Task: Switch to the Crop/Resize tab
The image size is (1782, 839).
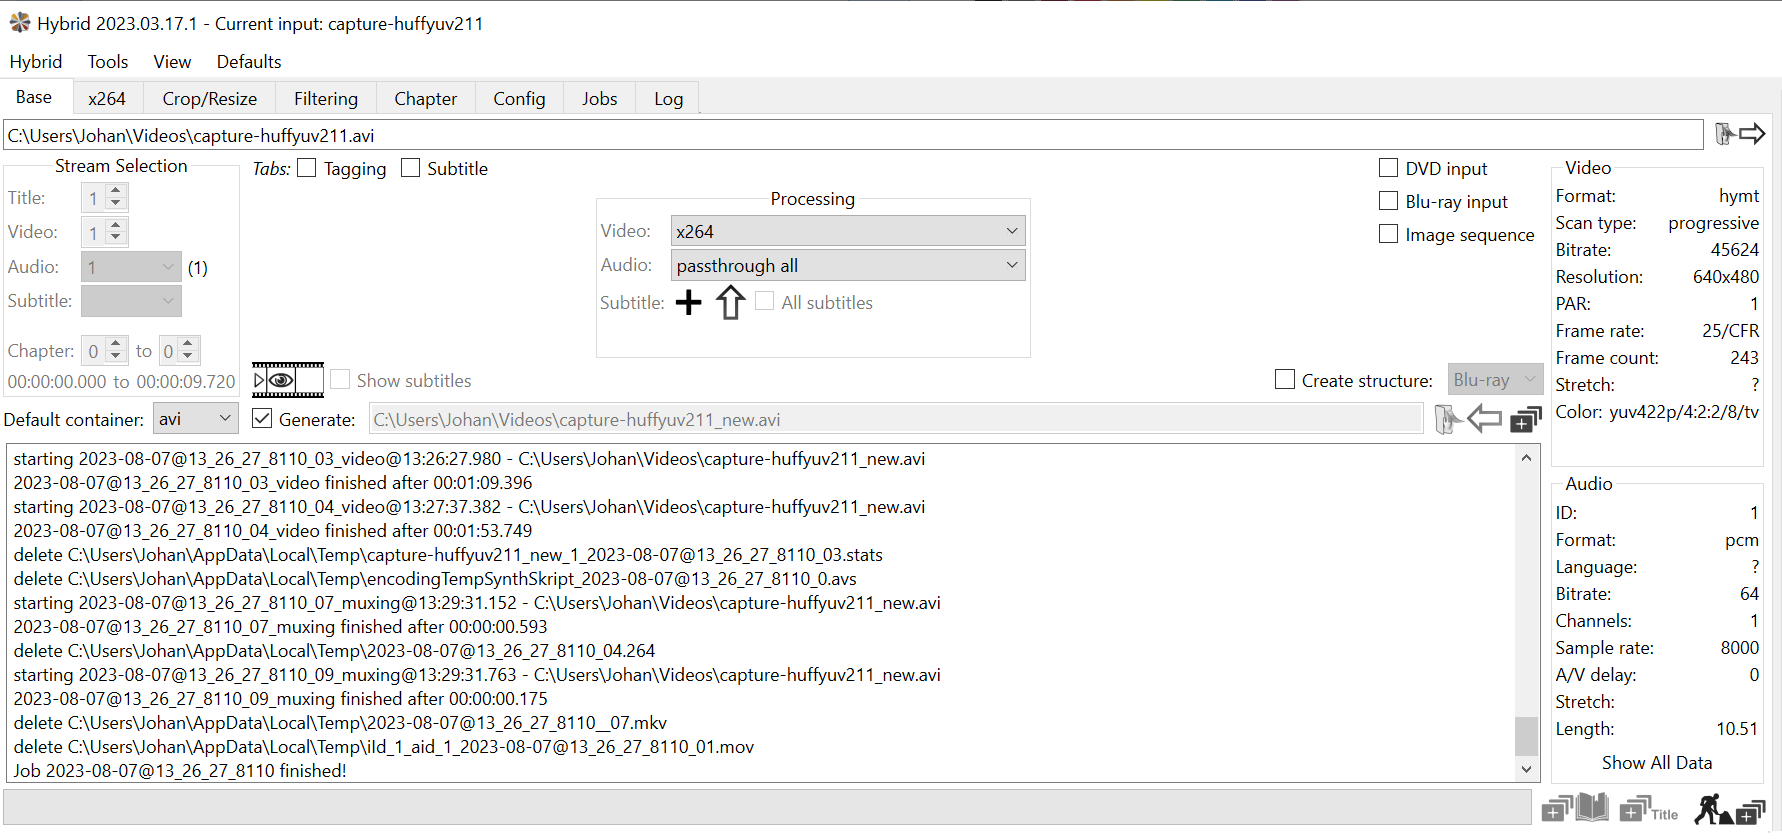Action: pos(210,98)
